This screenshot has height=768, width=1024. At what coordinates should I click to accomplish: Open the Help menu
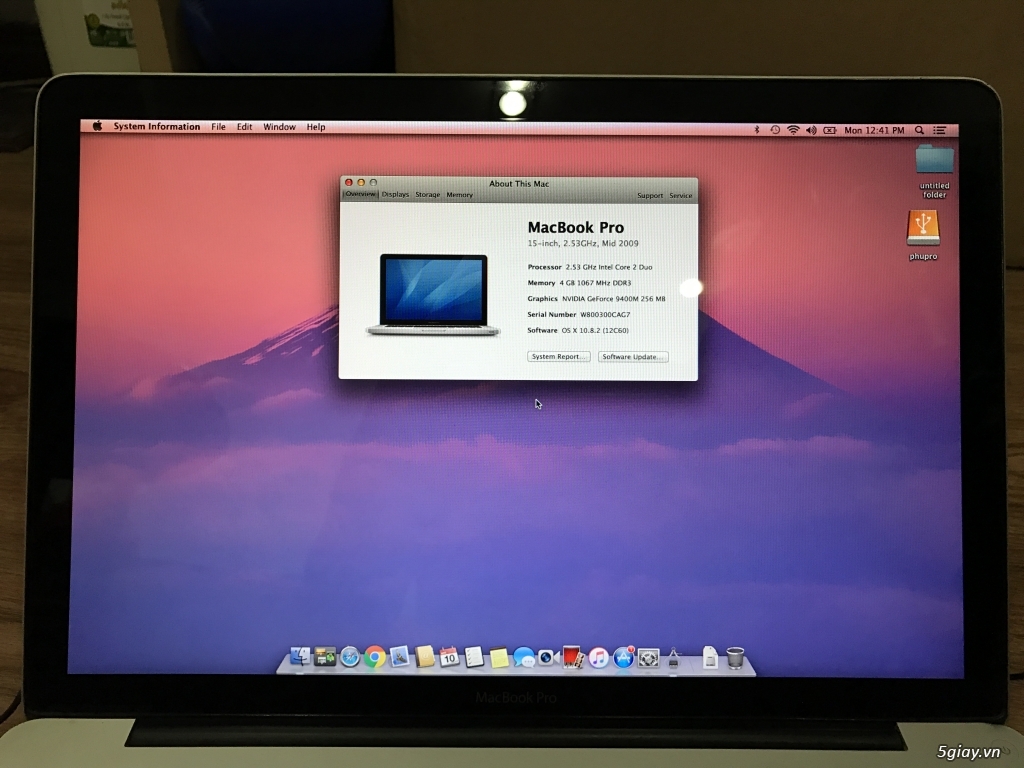coord(316,127)
